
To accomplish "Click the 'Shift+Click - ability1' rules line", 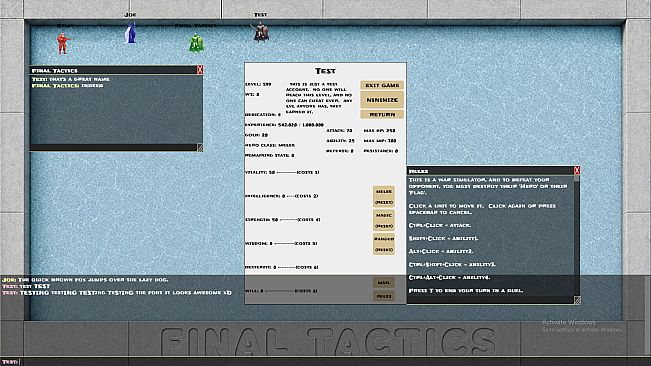I will [443, 238].
